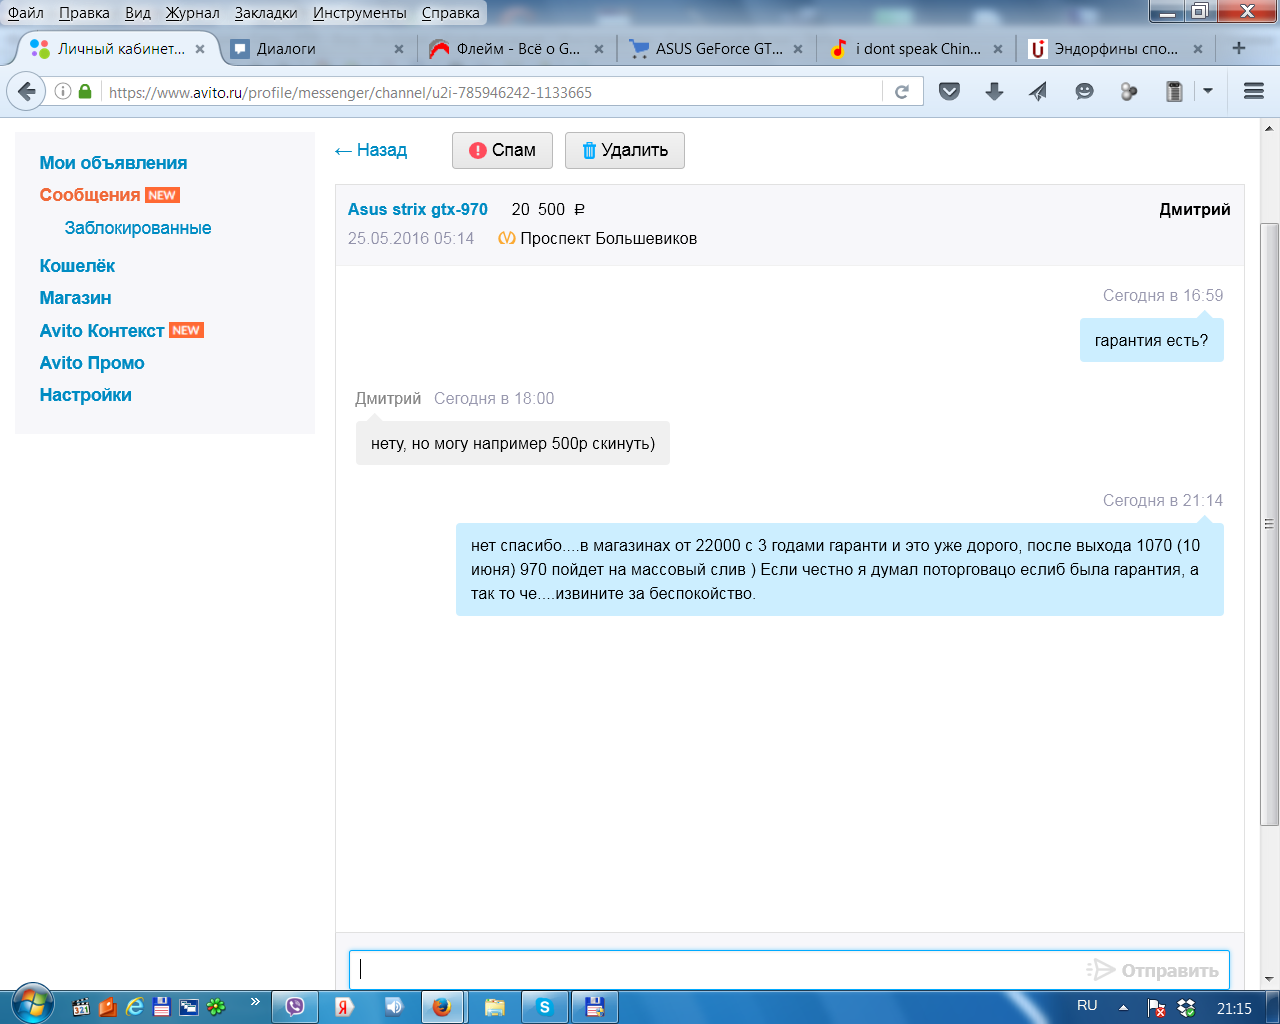Reload the page with the refresh icon
This screenshot has height=1024, width=1280.
point(901,92)
